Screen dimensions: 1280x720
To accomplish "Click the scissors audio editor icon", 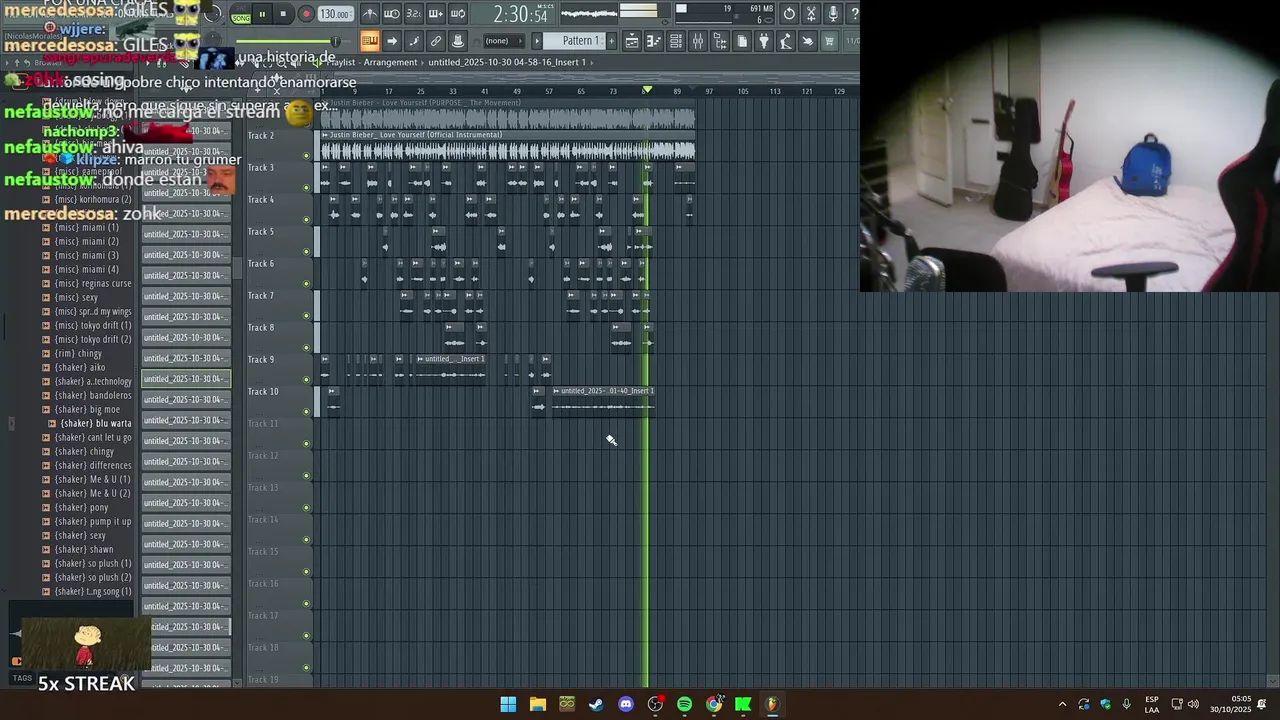I will (x=811, y=14).
